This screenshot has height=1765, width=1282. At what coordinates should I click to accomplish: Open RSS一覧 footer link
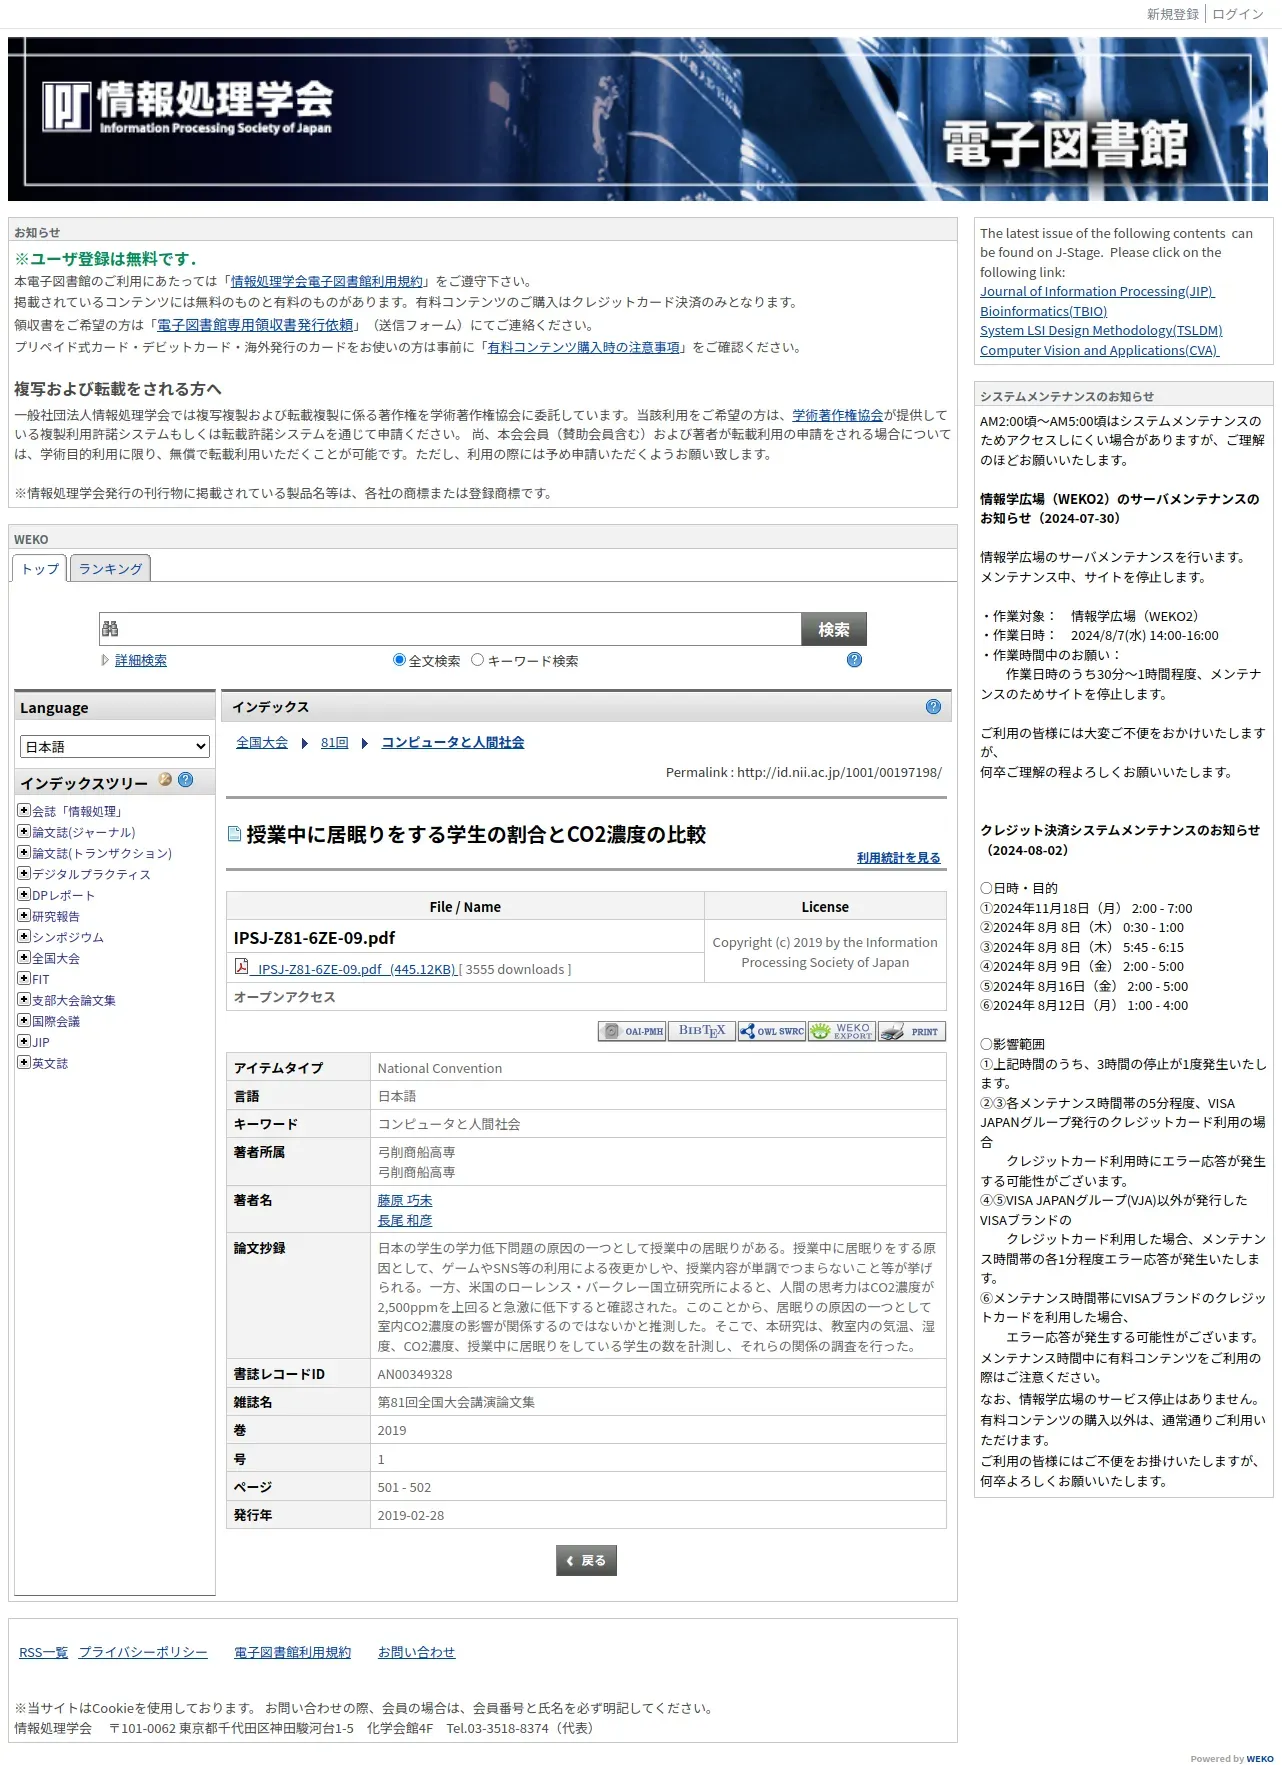pos(43,1652)
